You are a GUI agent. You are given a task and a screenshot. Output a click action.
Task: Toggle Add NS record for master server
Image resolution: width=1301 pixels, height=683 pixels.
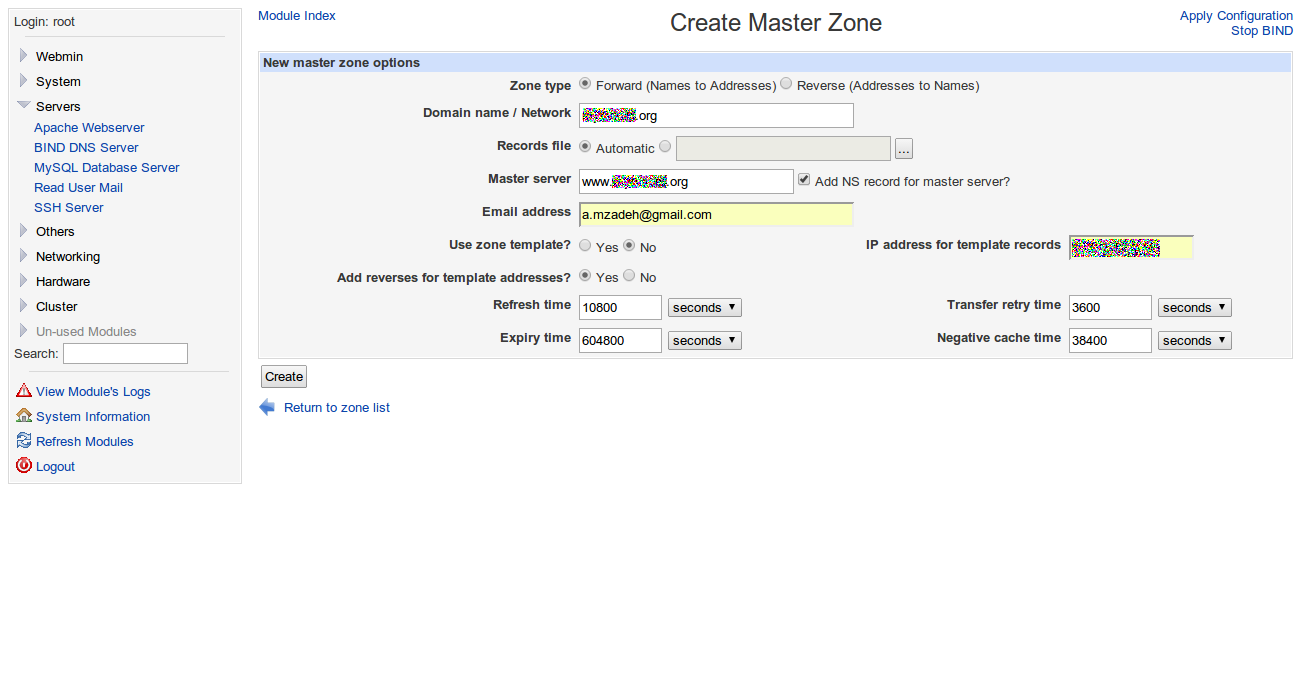[x=804, y=180]
